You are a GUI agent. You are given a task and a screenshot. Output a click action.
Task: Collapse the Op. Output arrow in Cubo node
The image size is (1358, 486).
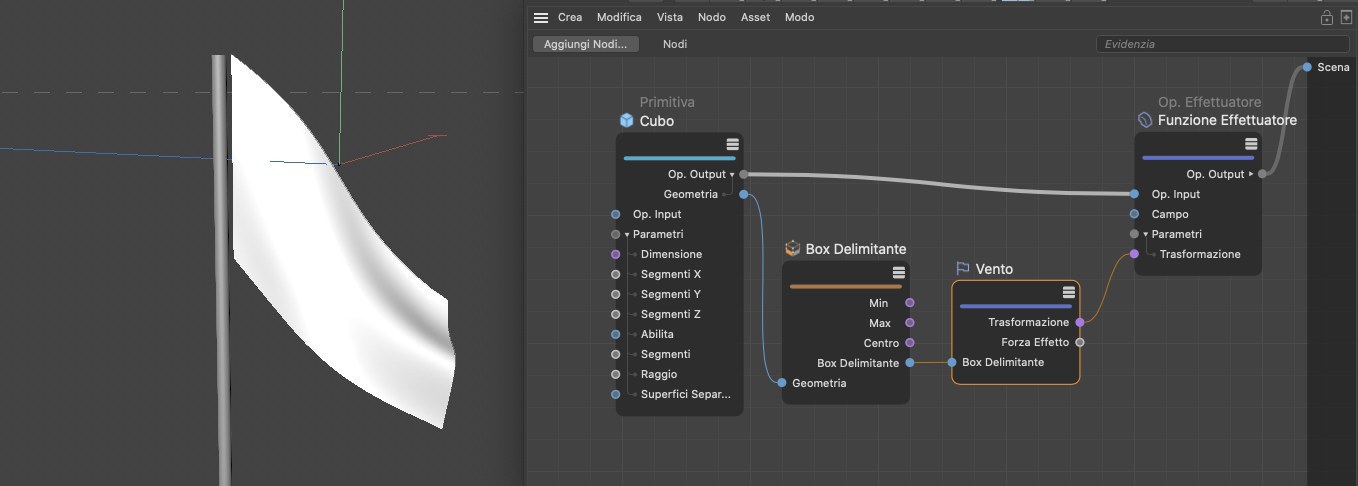click(732, 174)
